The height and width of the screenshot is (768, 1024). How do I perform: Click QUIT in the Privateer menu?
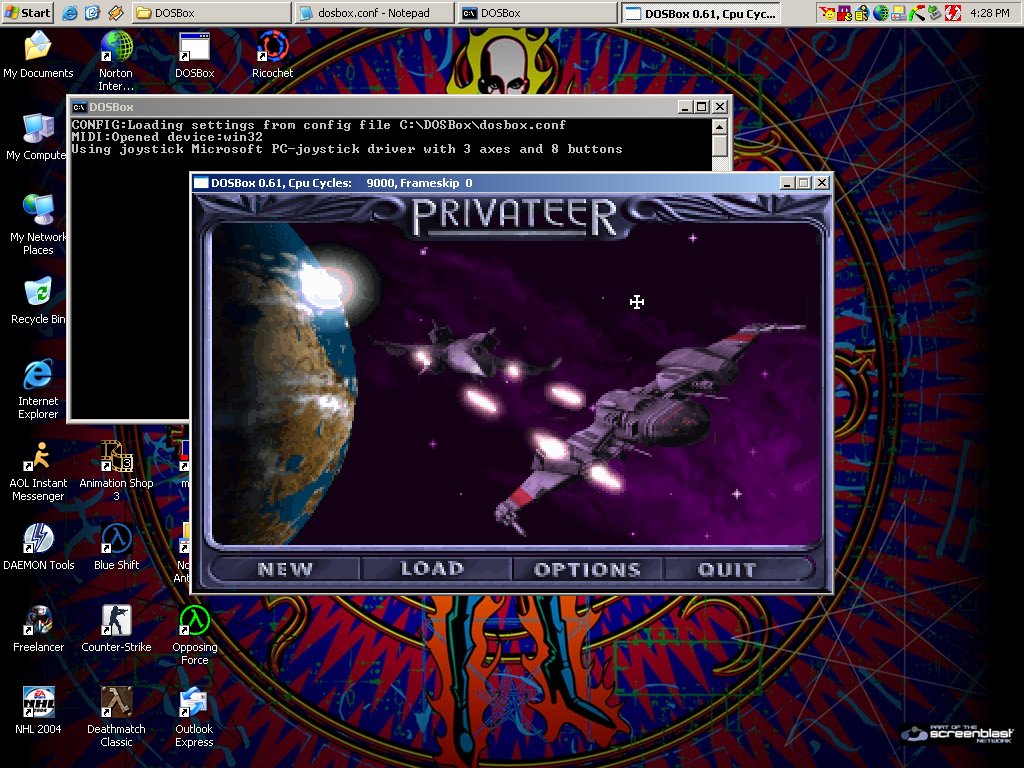tap(727, 570)
